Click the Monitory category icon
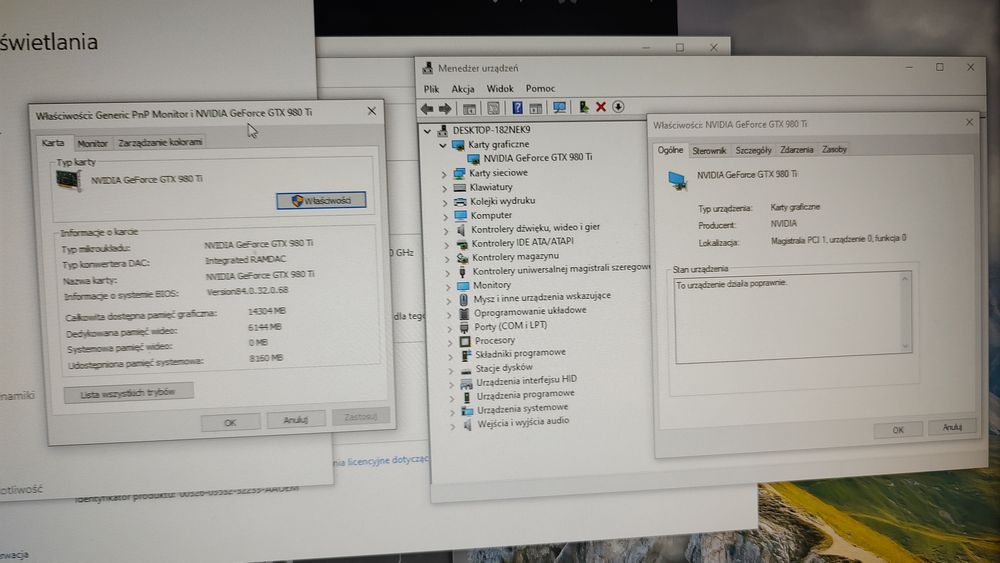1000x563 pixels. point(463,286)
